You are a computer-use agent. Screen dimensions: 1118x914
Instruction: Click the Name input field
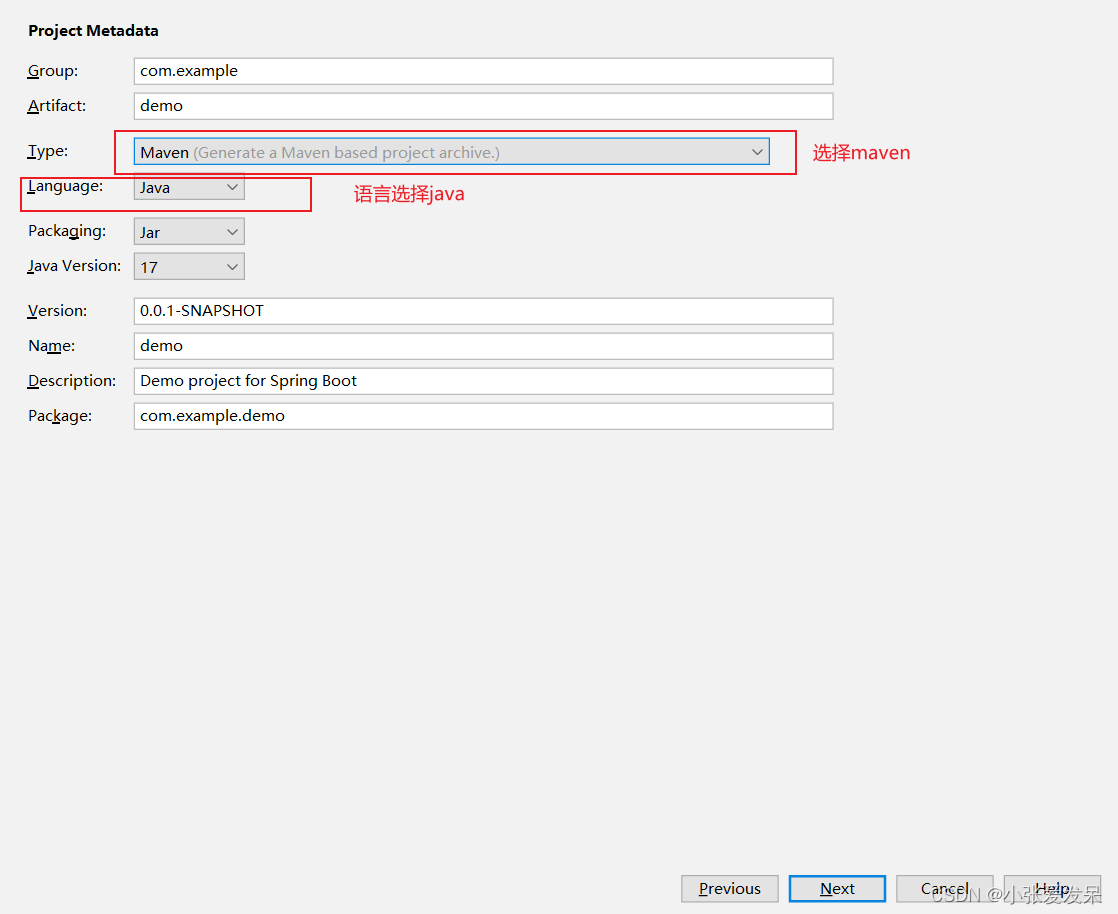[x=483, y=346]
